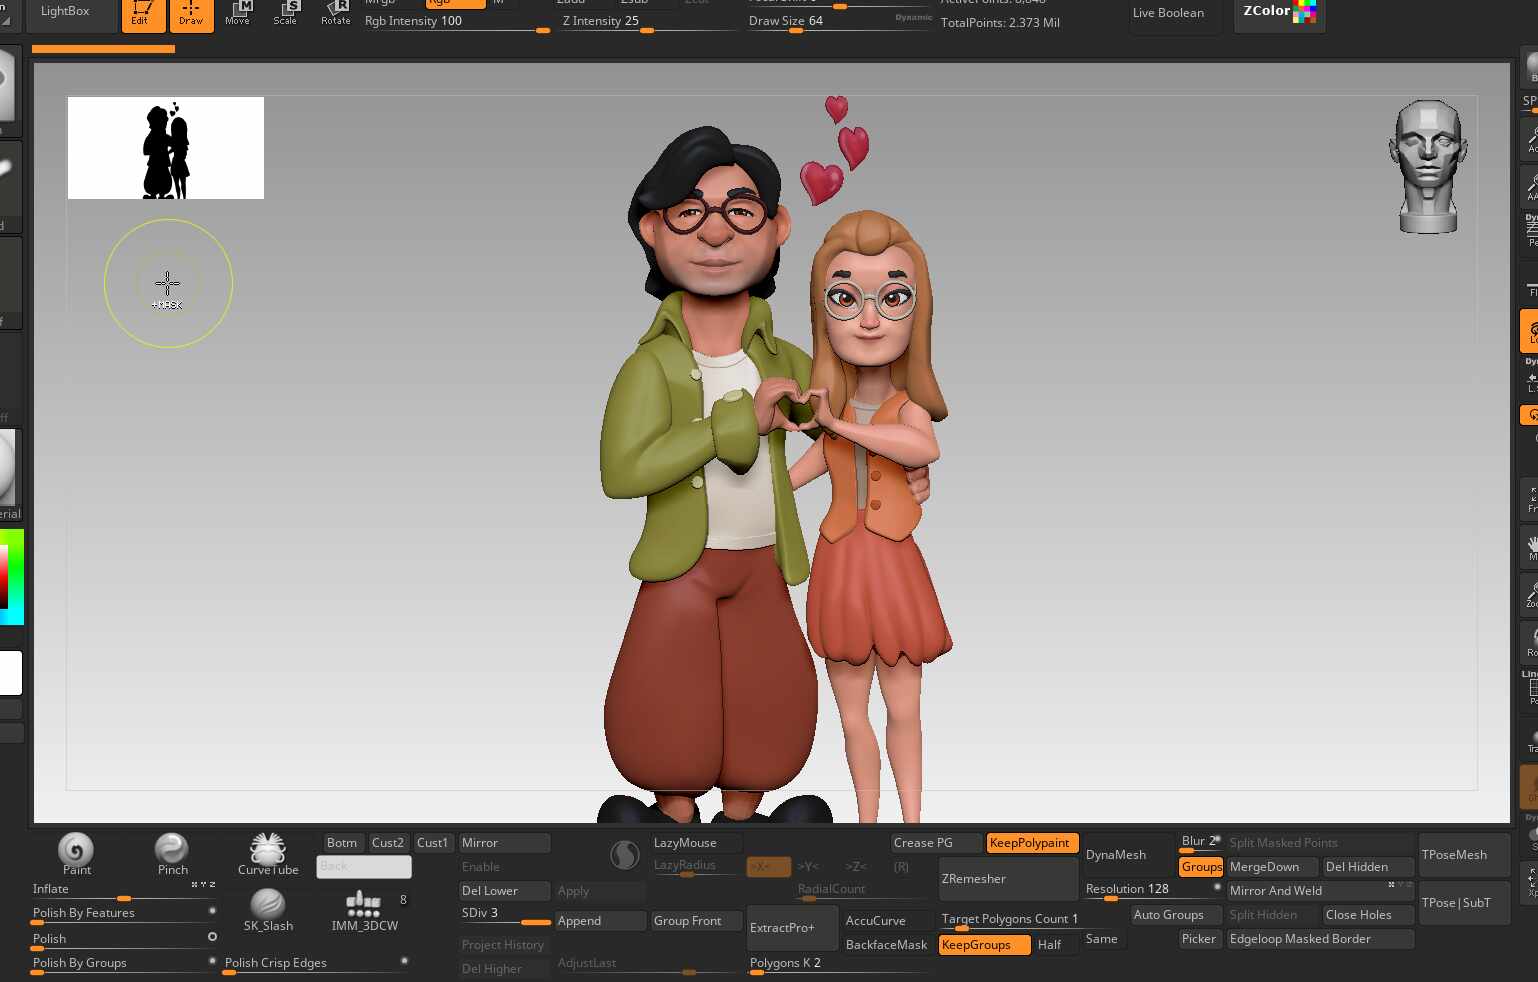The height and width of the screenshot is (982, 1538).
Task: Toggle the KeepPolypaint option
Action: point(1031,843)
